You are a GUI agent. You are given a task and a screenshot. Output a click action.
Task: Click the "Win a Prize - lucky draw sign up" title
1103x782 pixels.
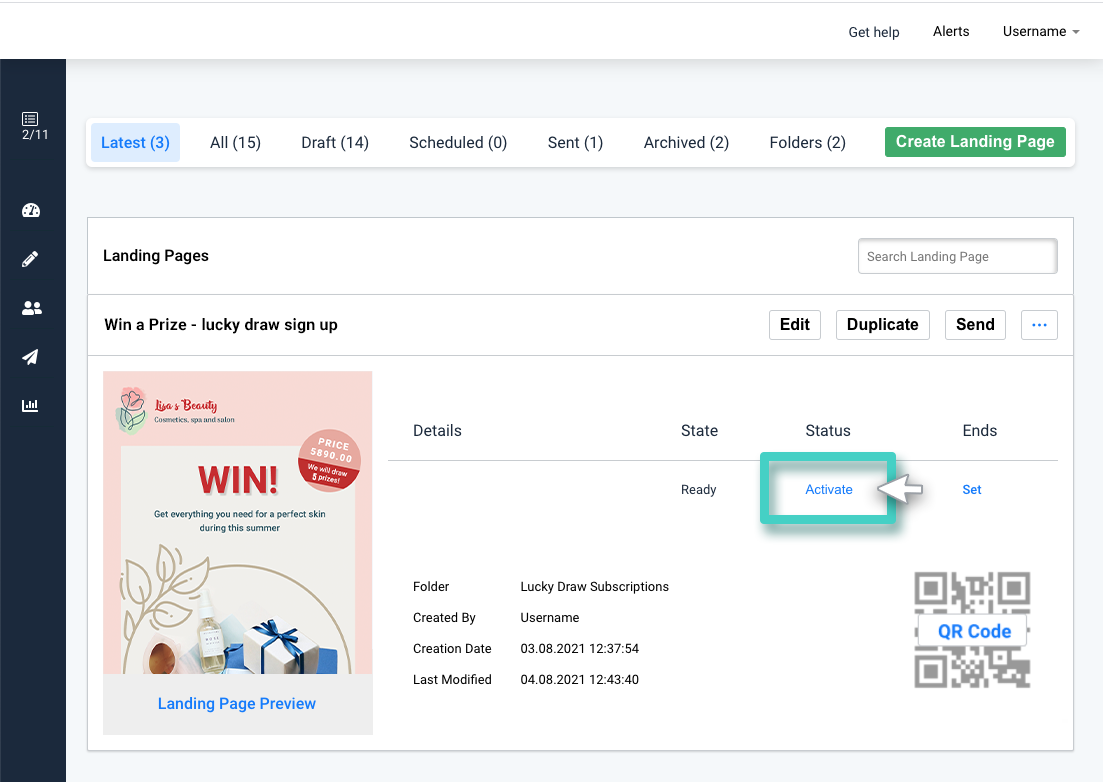221,325
